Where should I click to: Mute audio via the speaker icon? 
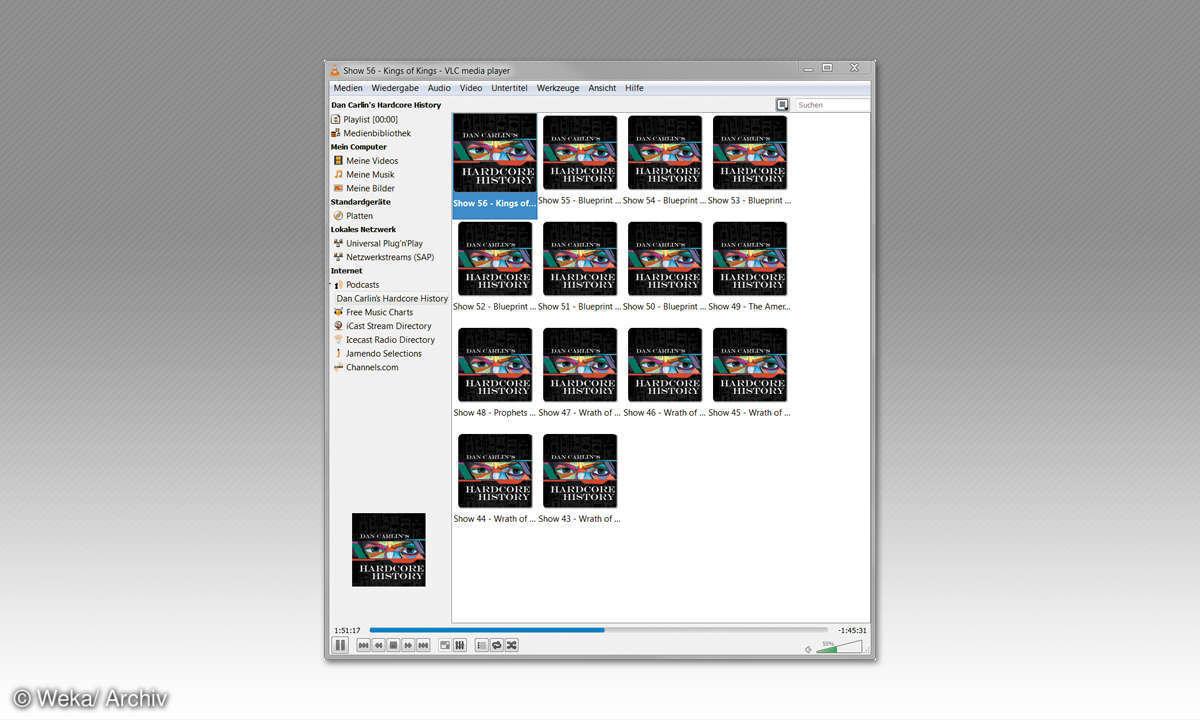[x=808, y=649]
